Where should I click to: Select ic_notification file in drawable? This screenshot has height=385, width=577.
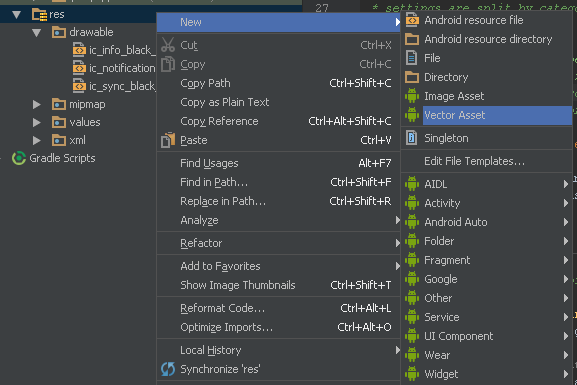[122, 68]
